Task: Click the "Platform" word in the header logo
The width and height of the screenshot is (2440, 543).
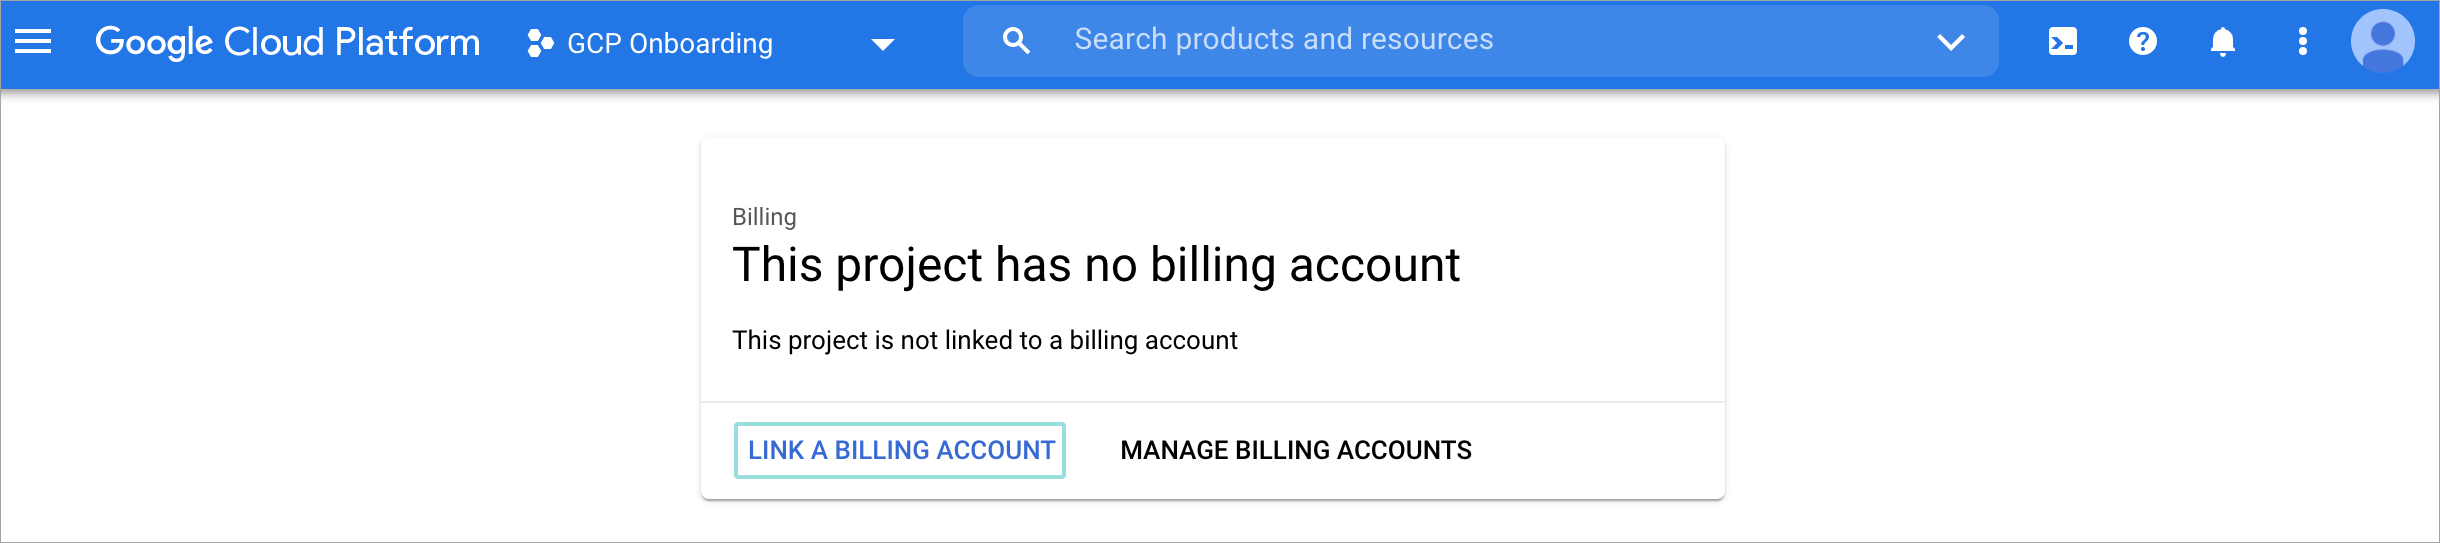Action: (407, 42)
